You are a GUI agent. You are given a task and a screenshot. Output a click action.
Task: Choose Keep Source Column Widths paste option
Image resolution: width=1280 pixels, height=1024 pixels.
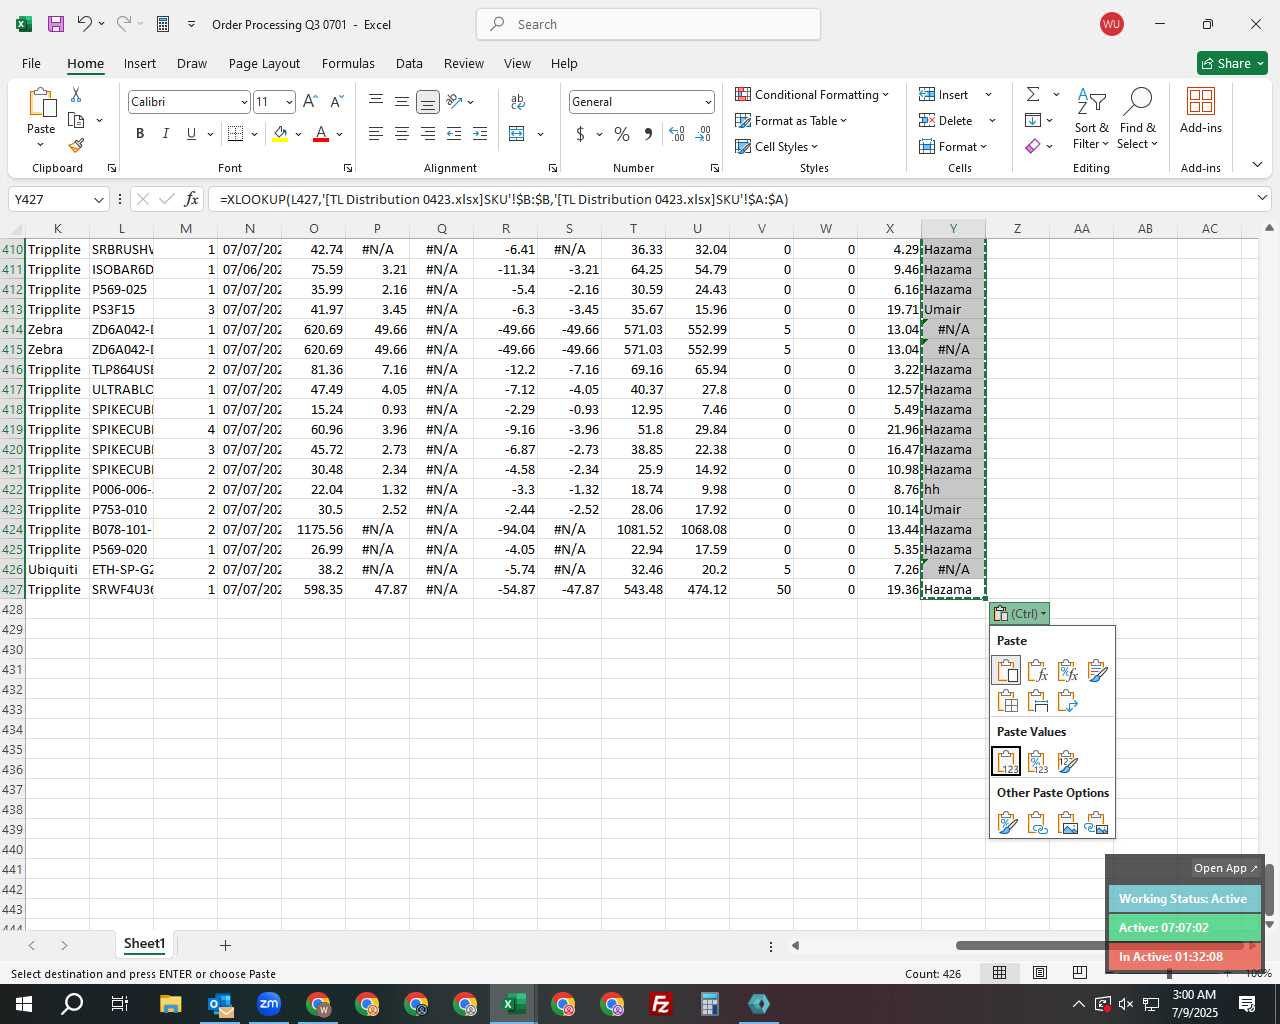pos(1037,701)
